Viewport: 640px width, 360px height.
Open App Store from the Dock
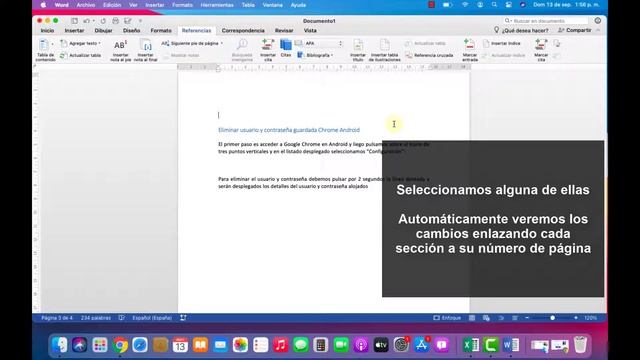point(421,345)
